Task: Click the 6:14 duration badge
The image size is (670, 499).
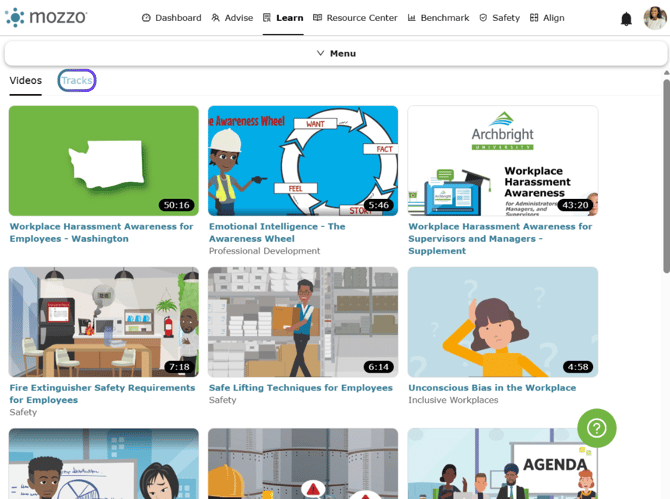Action: tap(379, 367)
